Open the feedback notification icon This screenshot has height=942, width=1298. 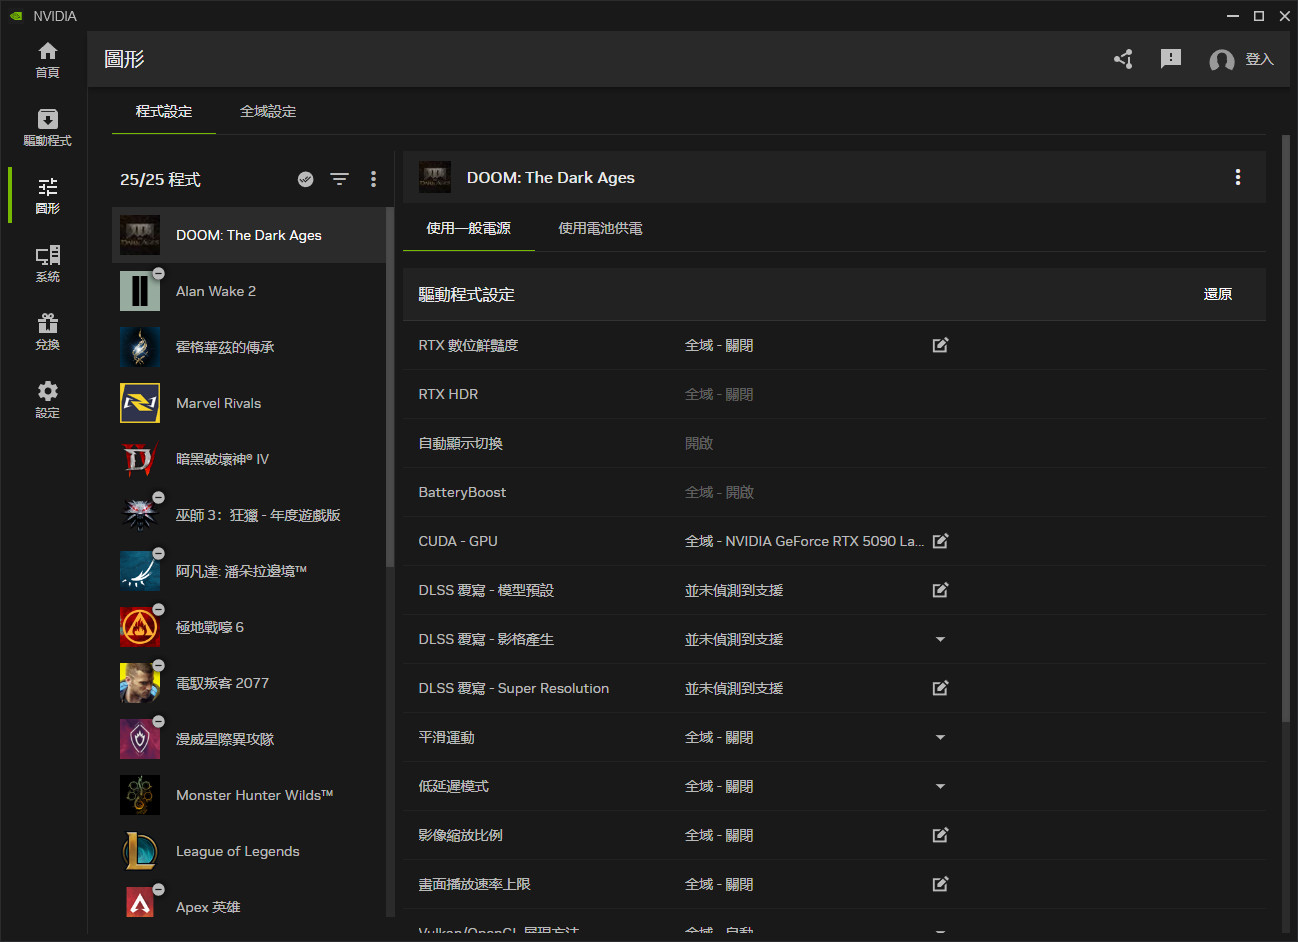(1171, 59)
